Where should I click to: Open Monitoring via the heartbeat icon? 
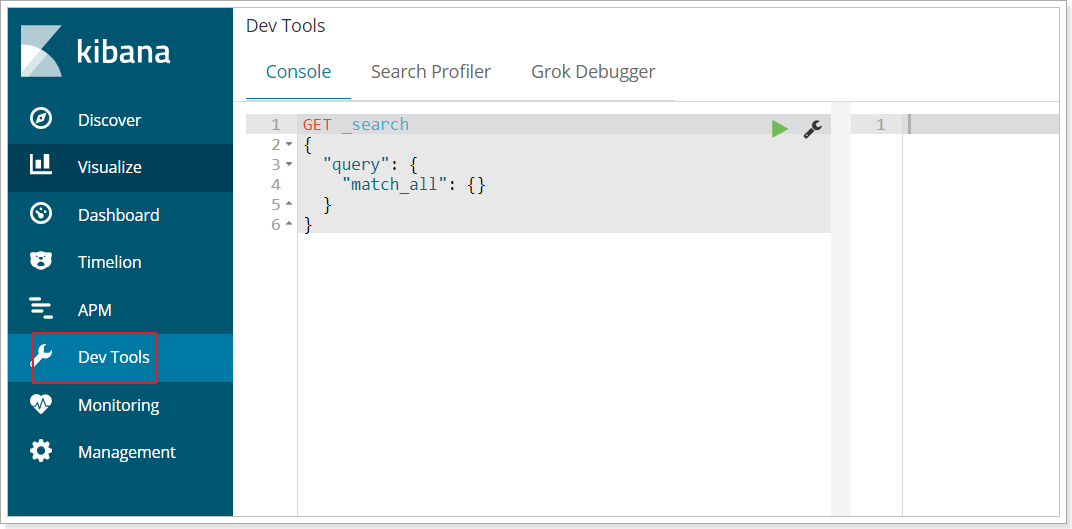pyautogui.click(x=41, y=405)
